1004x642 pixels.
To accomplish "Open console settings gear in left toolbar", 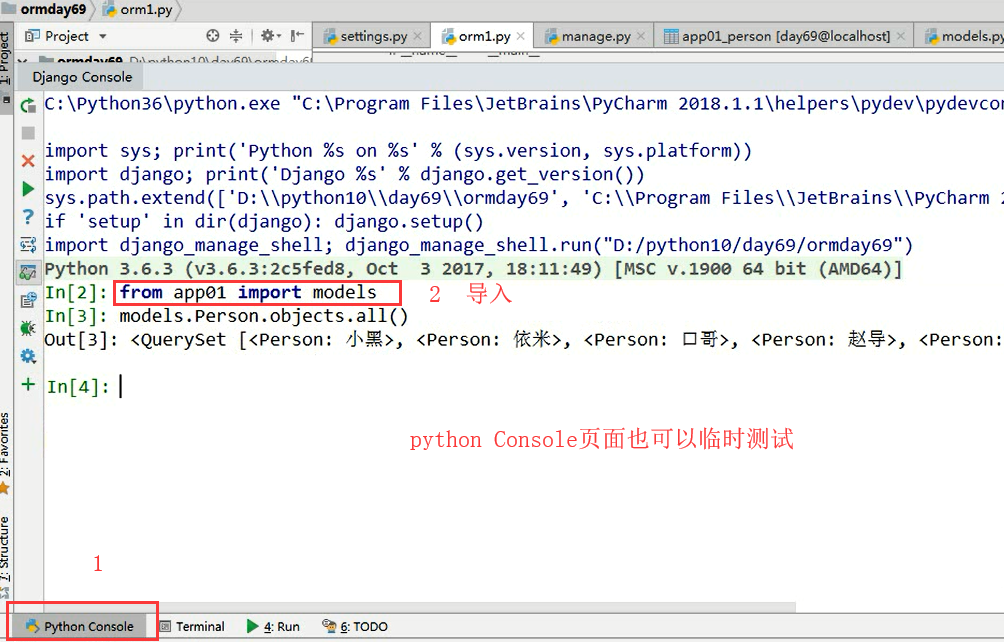I will pos(28,356).
